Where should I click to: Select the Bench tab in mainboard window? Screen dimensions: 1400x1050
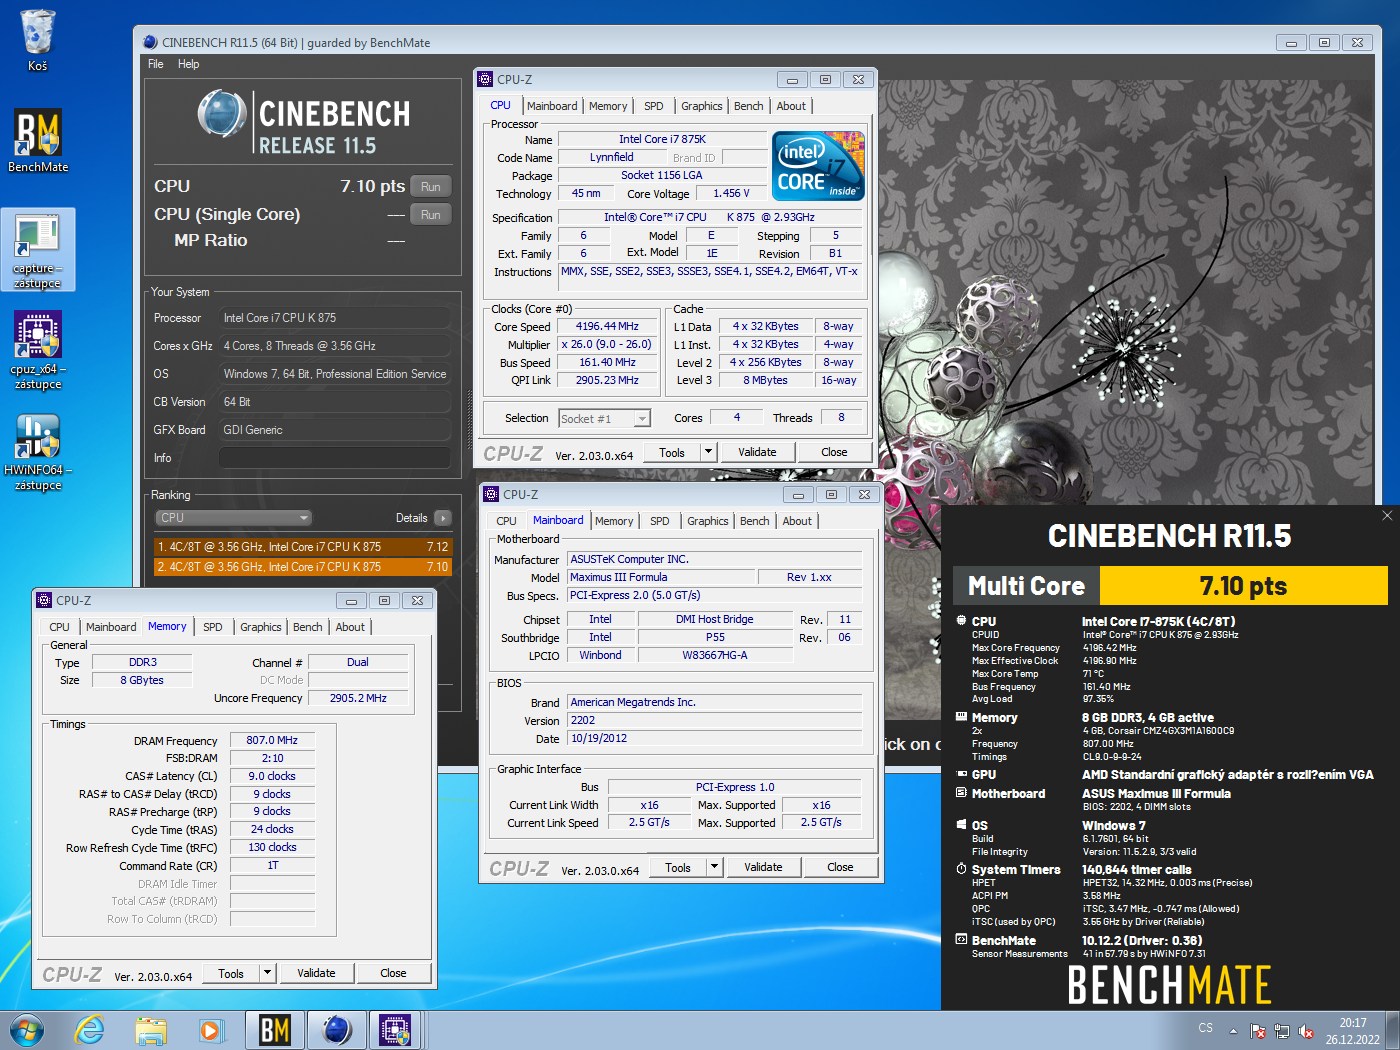click(x=754, y=521)
